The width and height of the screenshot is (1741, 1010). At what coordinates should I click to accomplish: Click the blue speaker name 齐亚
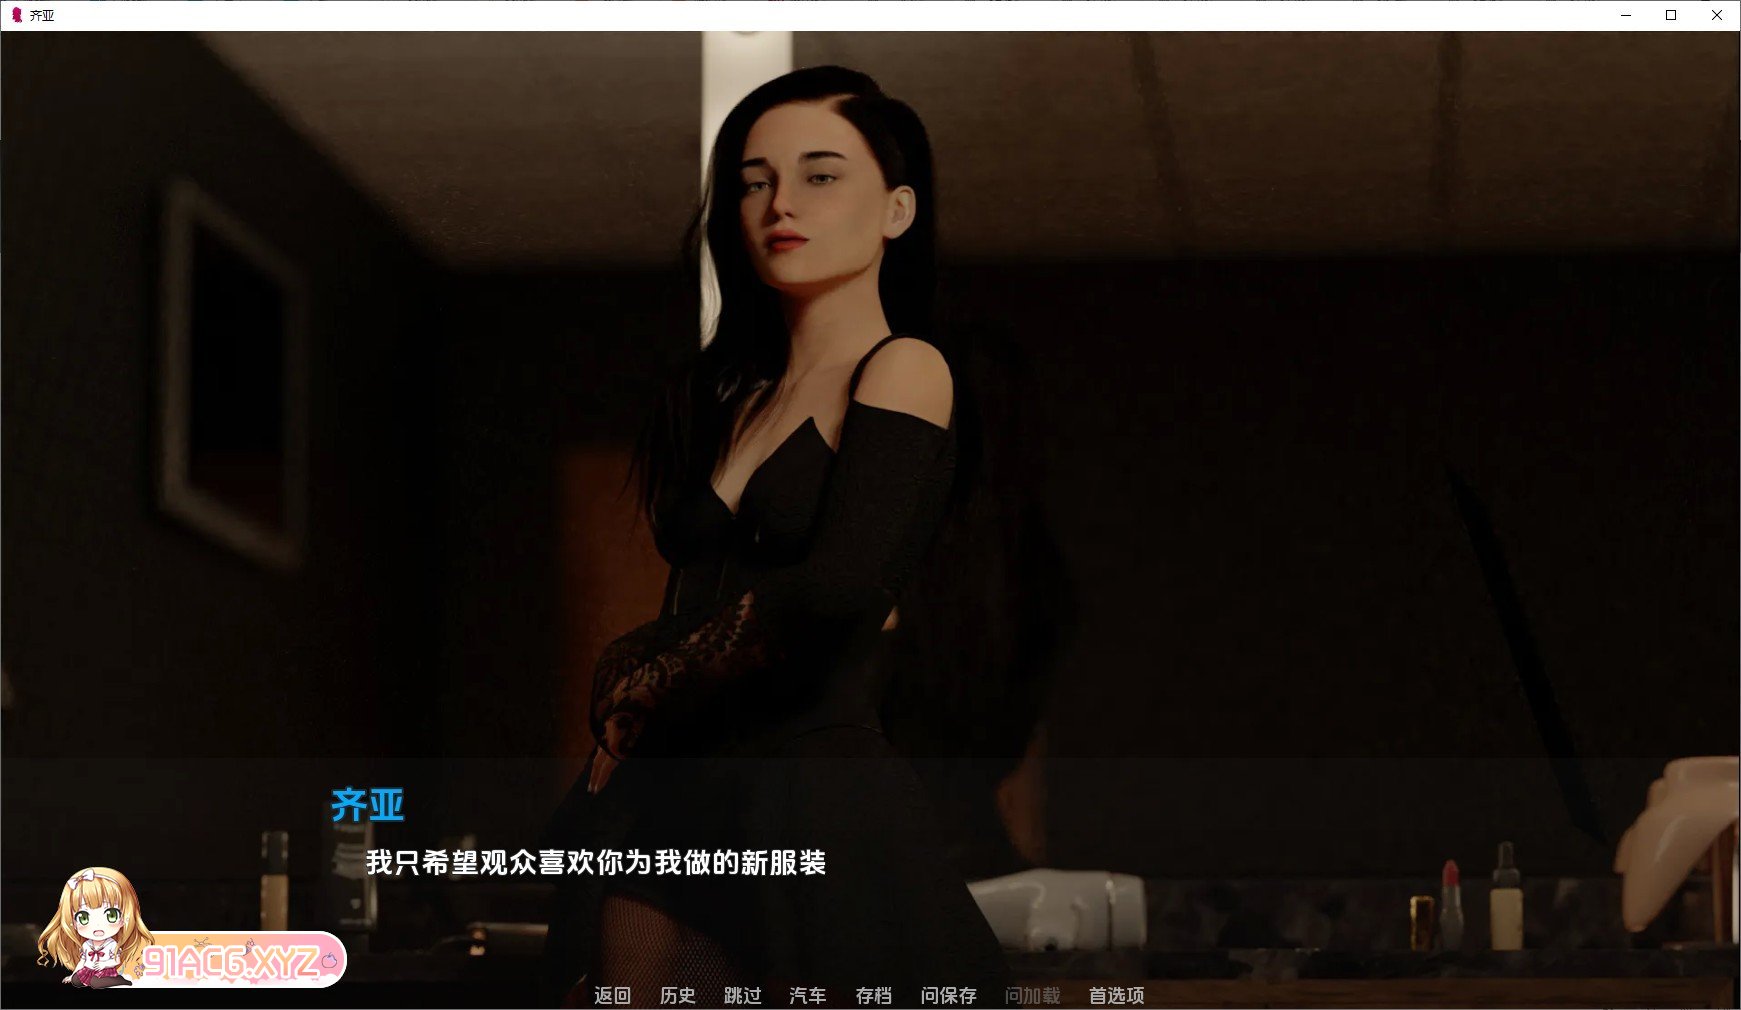367,805
